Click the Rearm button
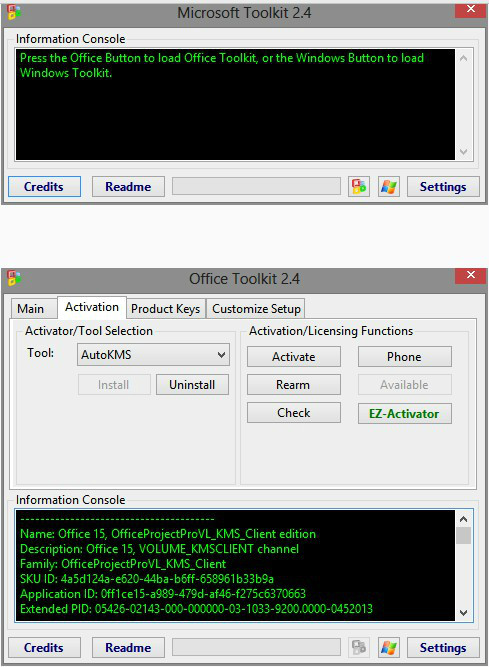Image resolution: width=489 pixels, height=667 pixels. point(294,385)
